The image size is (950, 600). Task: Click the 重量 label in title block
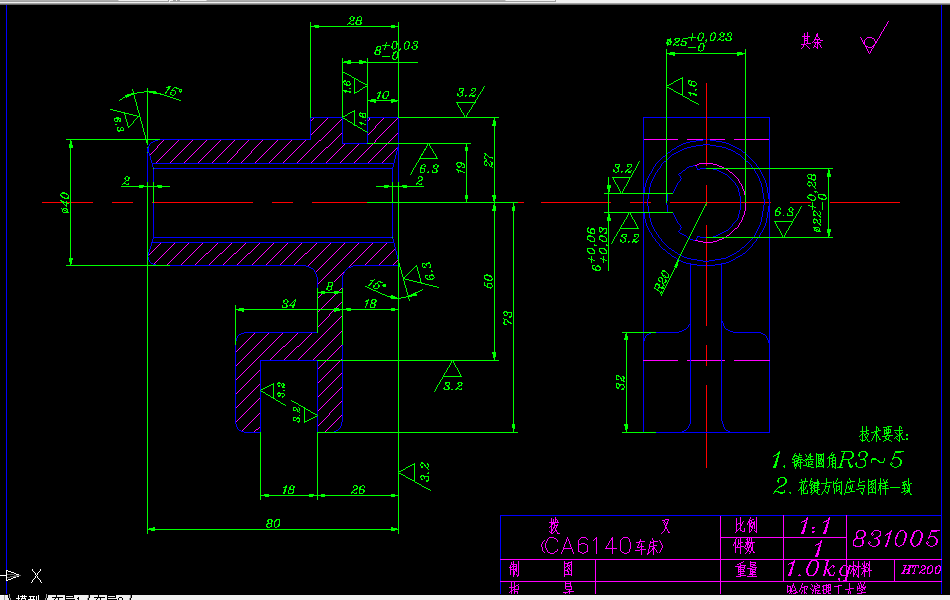[746, 570]
